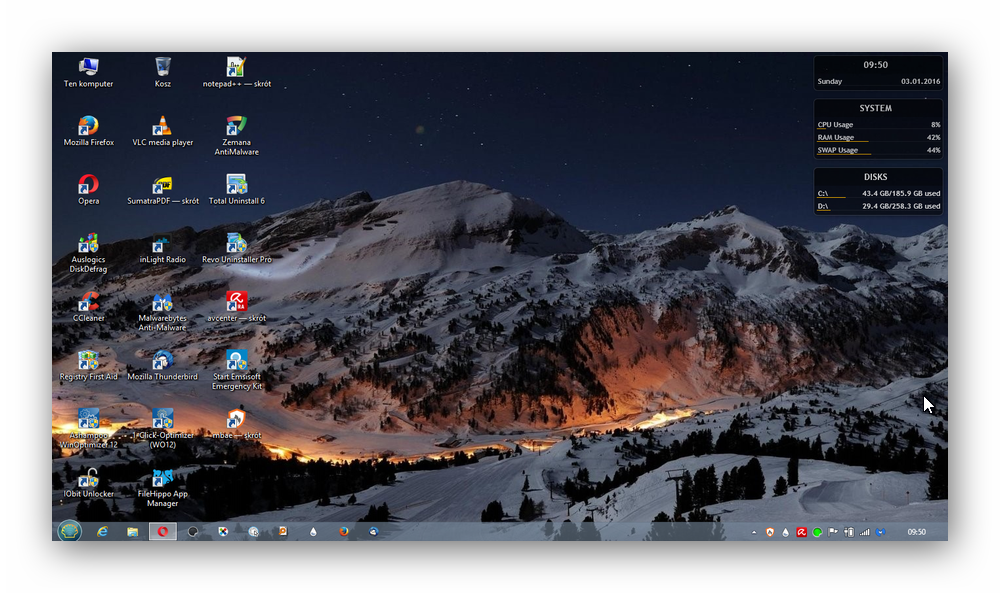
Task: Click the water drop tray icon
Action: tap(786, 532)
